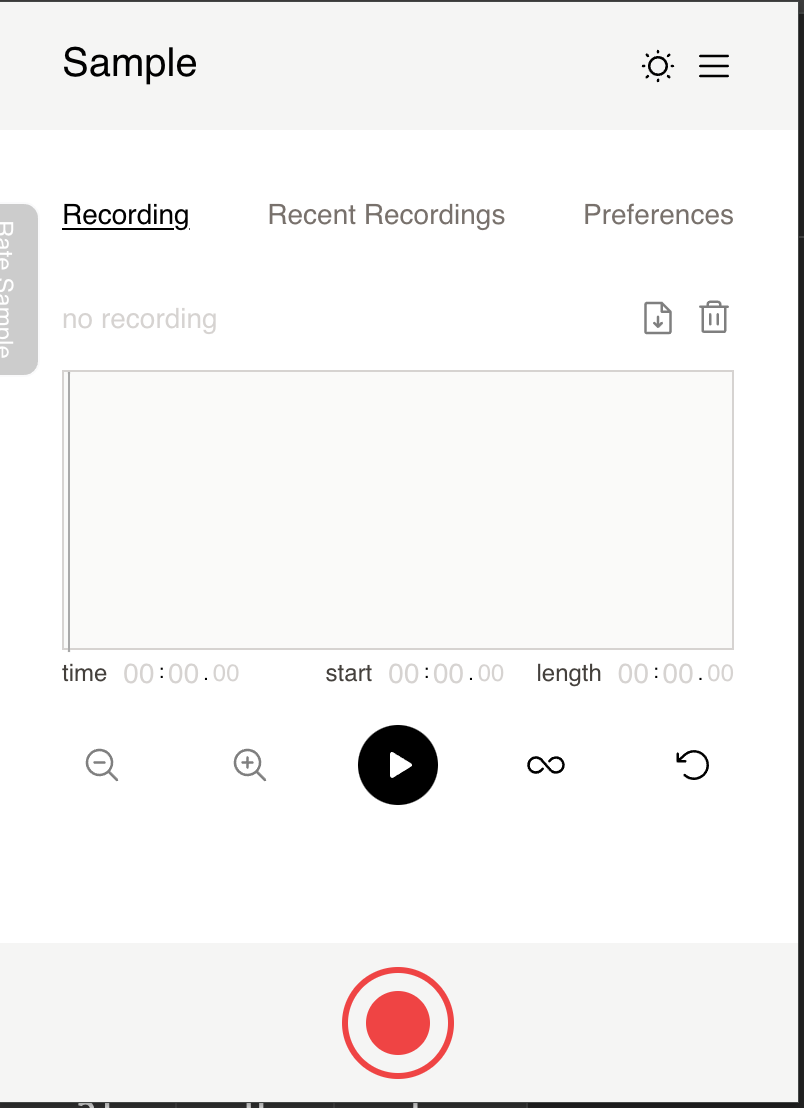This screenshot has width=804, height=1108.
Task: Select the Recording tab
Action: tap(125, 215)
